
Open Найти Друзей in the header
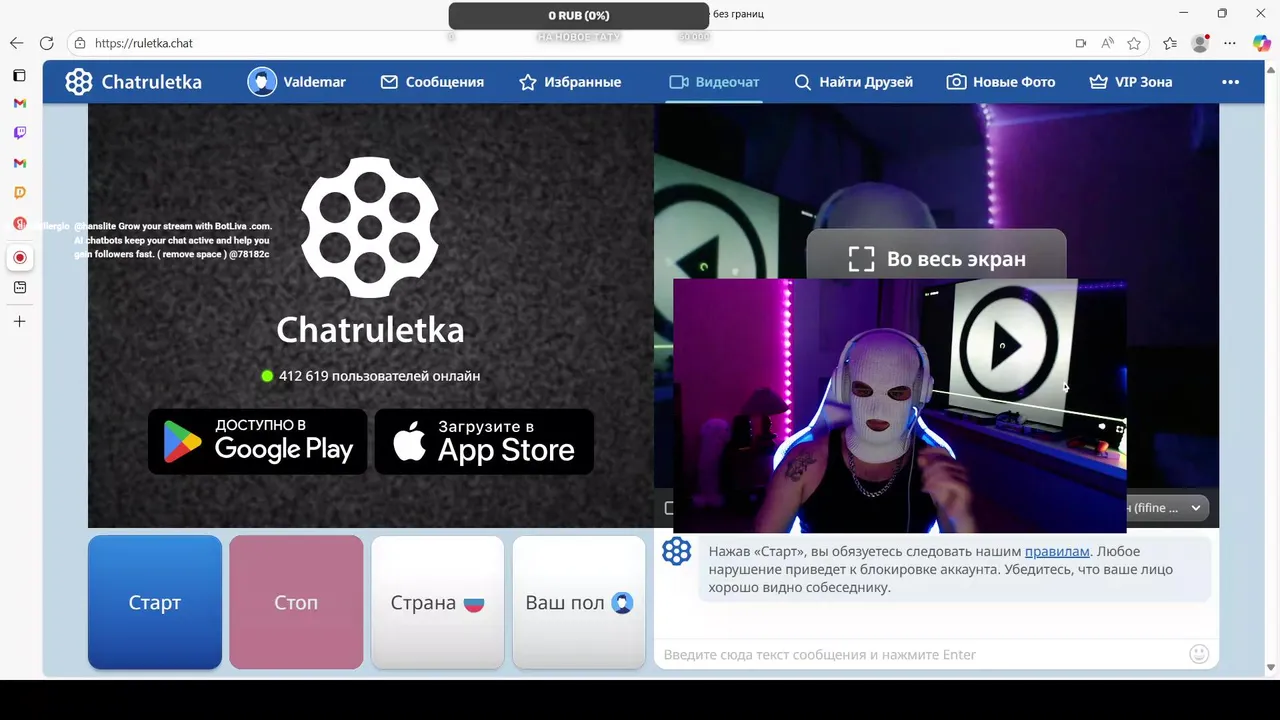(853, 82)
